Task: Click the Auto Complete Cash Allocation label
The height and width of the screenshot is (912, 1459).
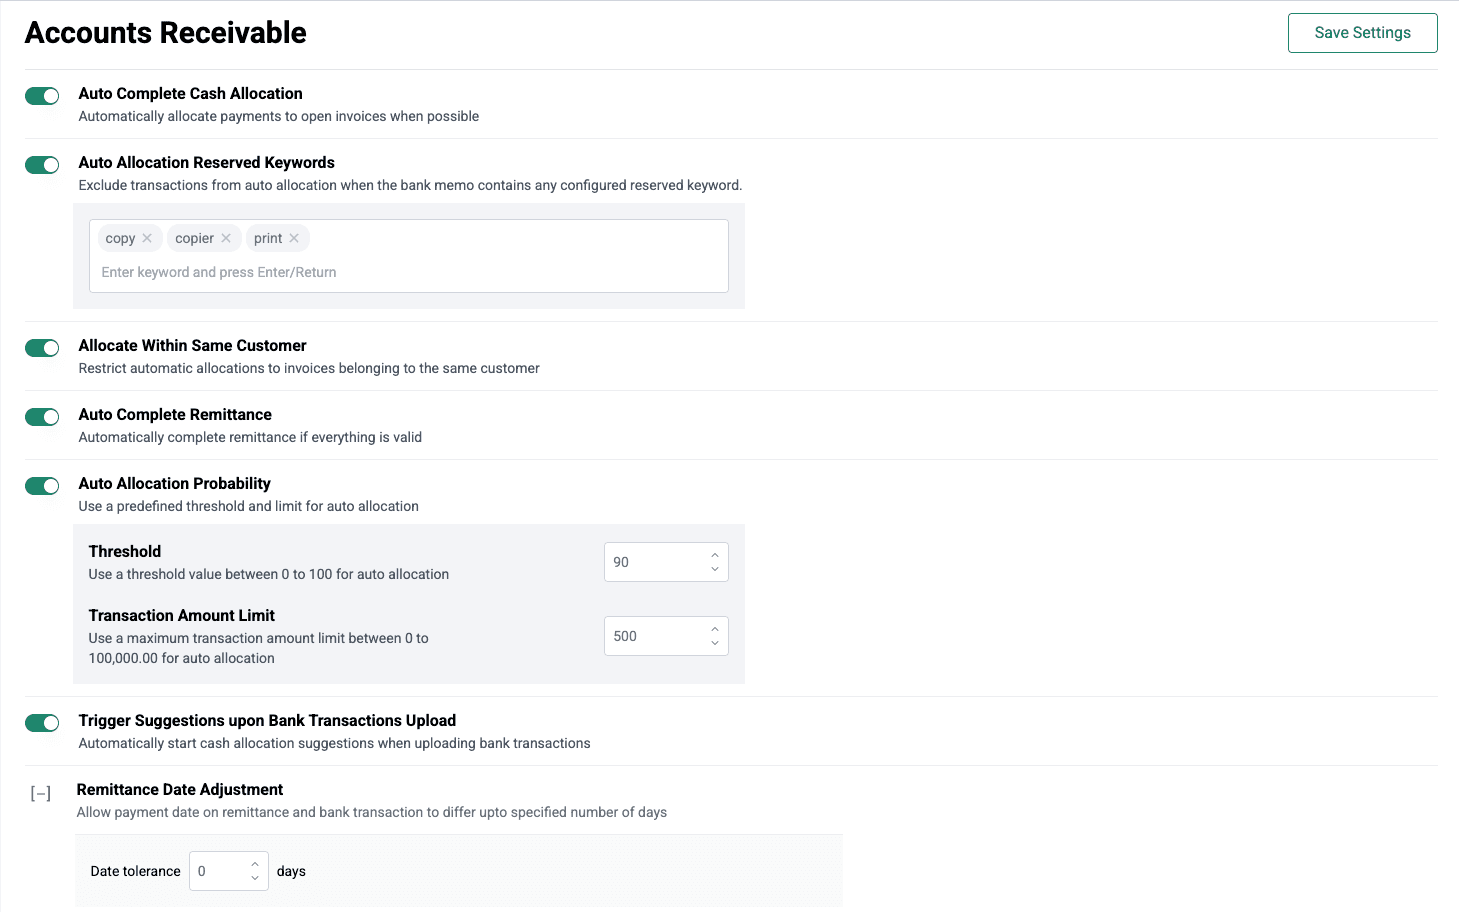Action: (191, 94)
